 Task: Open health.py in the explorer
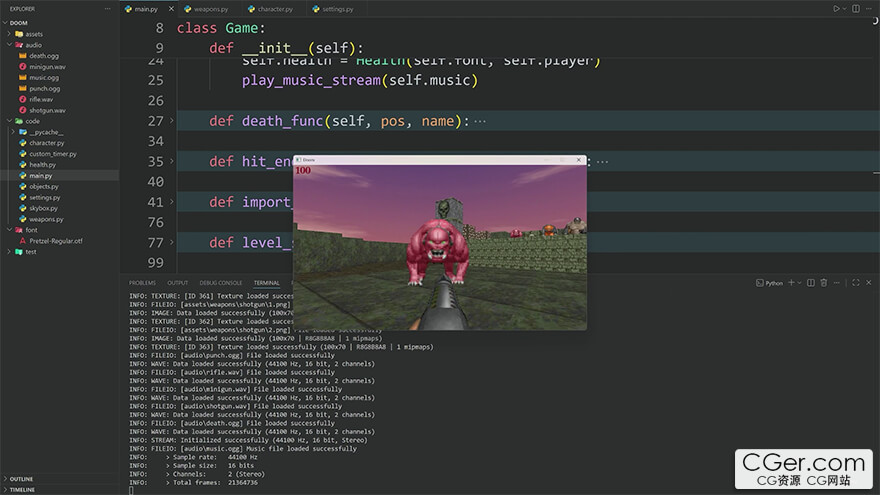tap(42, 165)
